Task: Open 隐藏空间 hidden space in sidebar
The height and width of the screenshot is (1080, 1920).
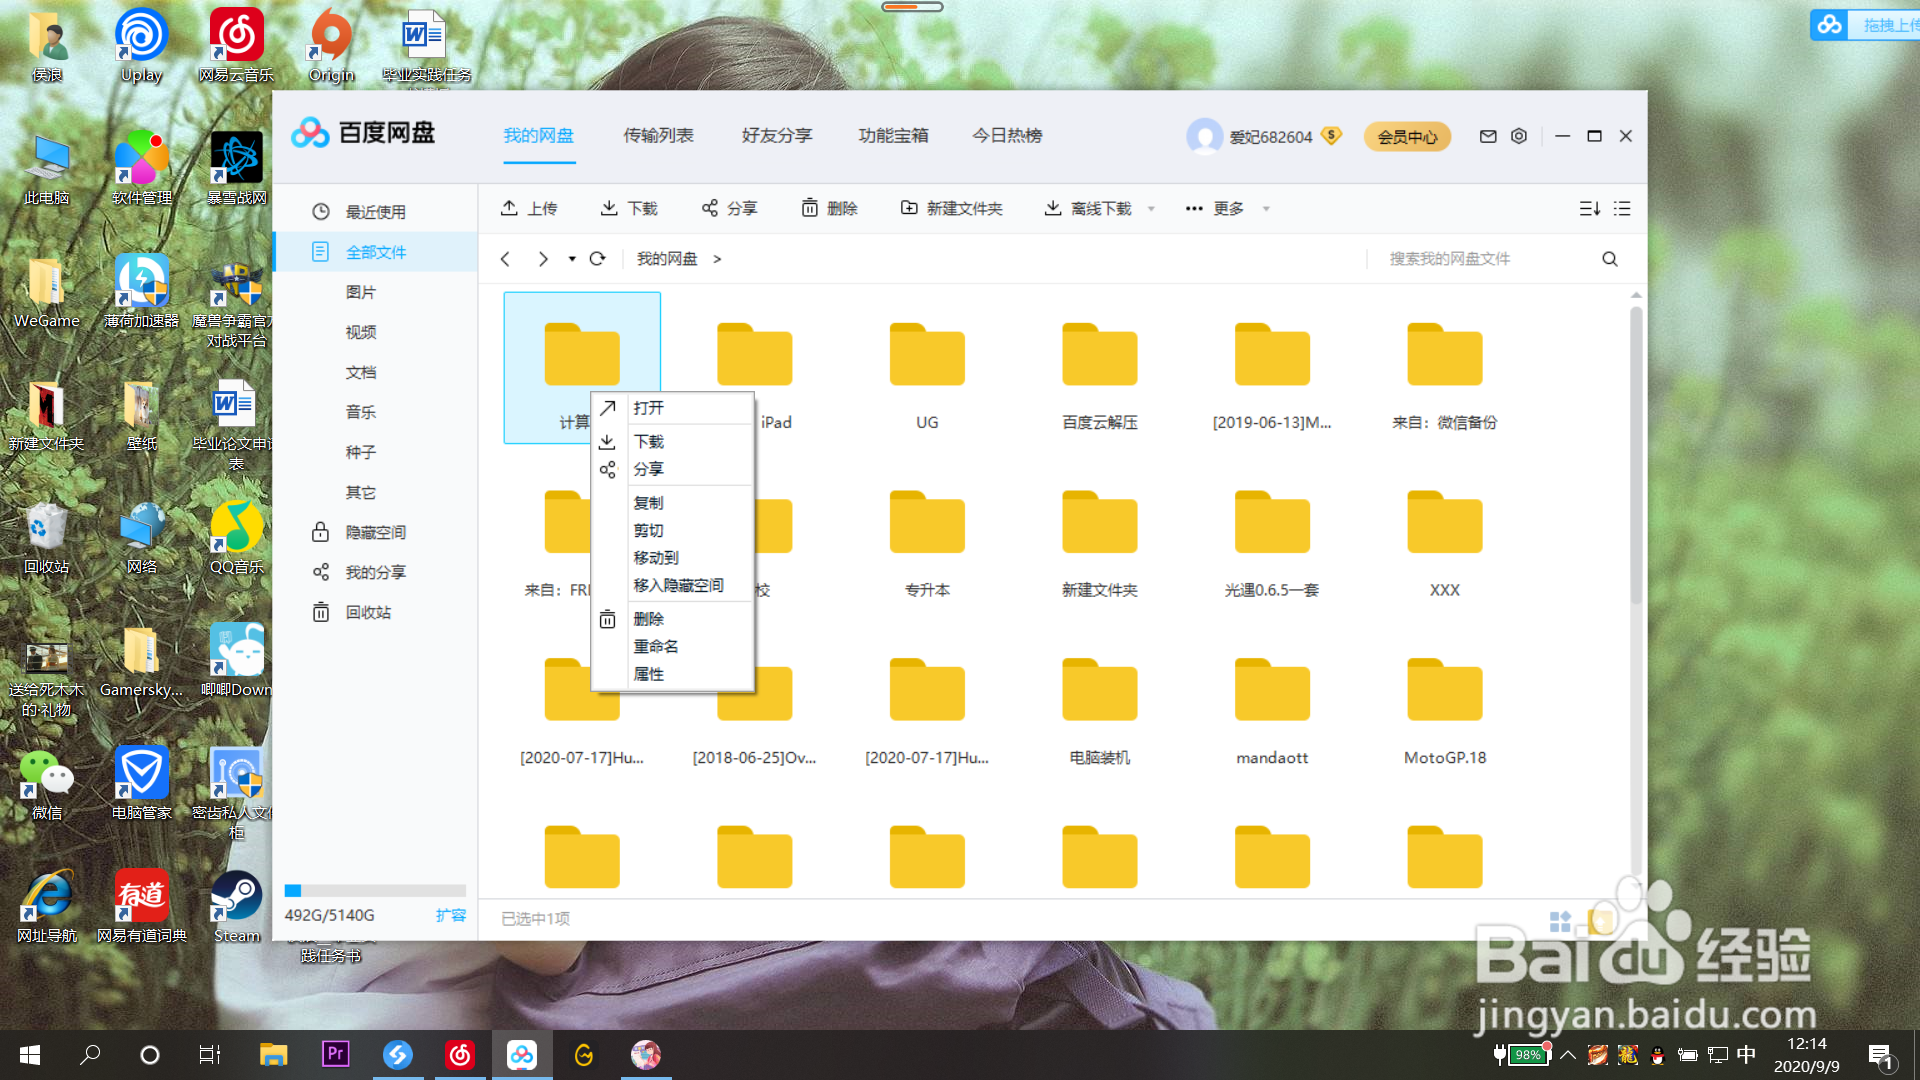Action: [x=375, y=531]
